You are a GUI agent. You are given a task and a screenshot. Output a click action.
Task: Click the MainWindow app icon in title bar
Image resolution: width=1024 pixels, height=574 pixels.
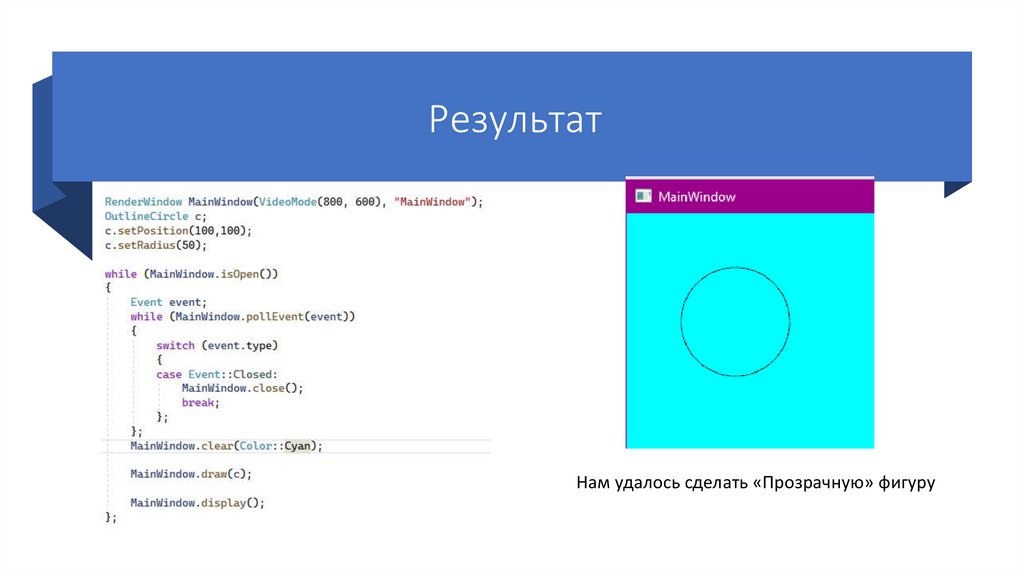coord(643,196)
